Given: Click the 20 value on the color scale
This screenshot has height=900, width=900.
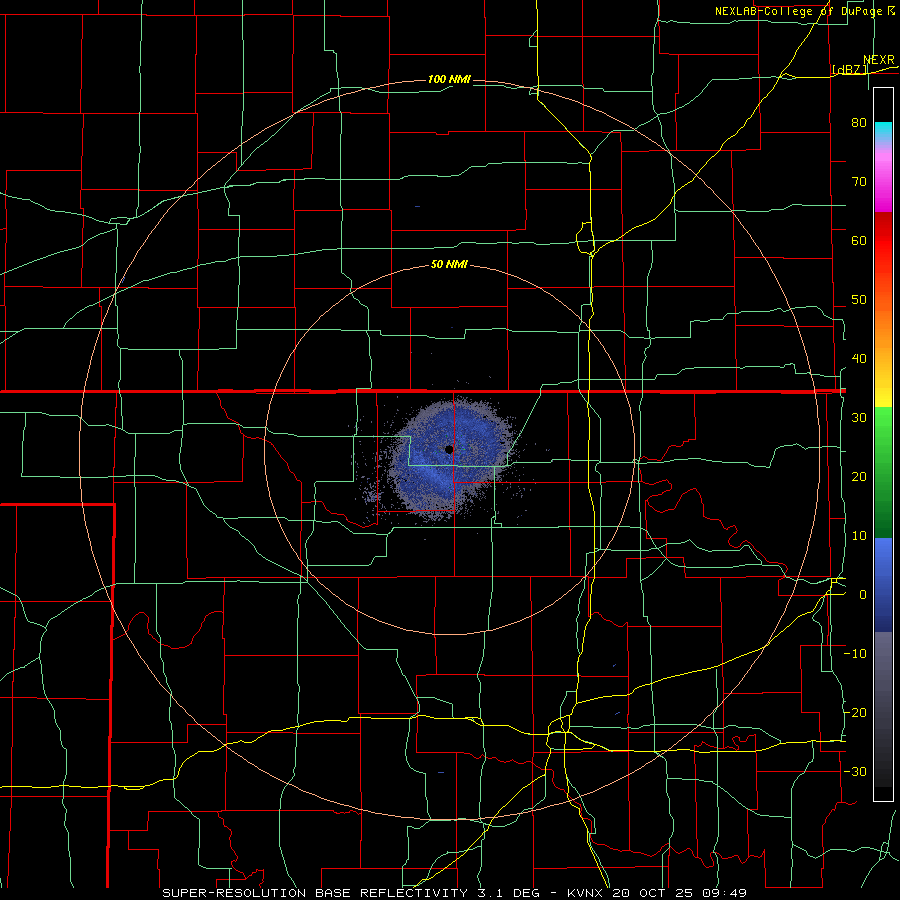Looking at the screenshot, I should (x=859, y=476).
